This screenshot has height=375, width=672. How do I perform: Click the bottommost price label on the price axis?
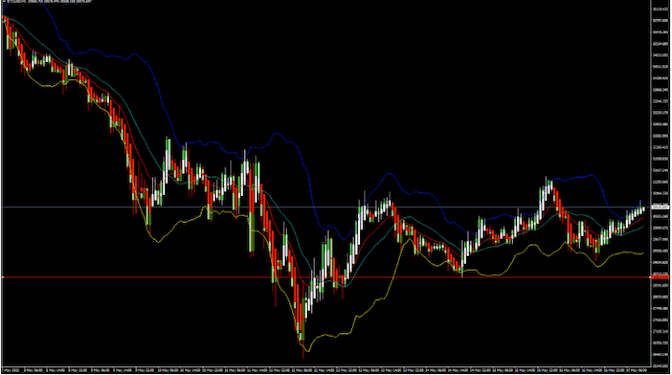[x=660, y=366]
